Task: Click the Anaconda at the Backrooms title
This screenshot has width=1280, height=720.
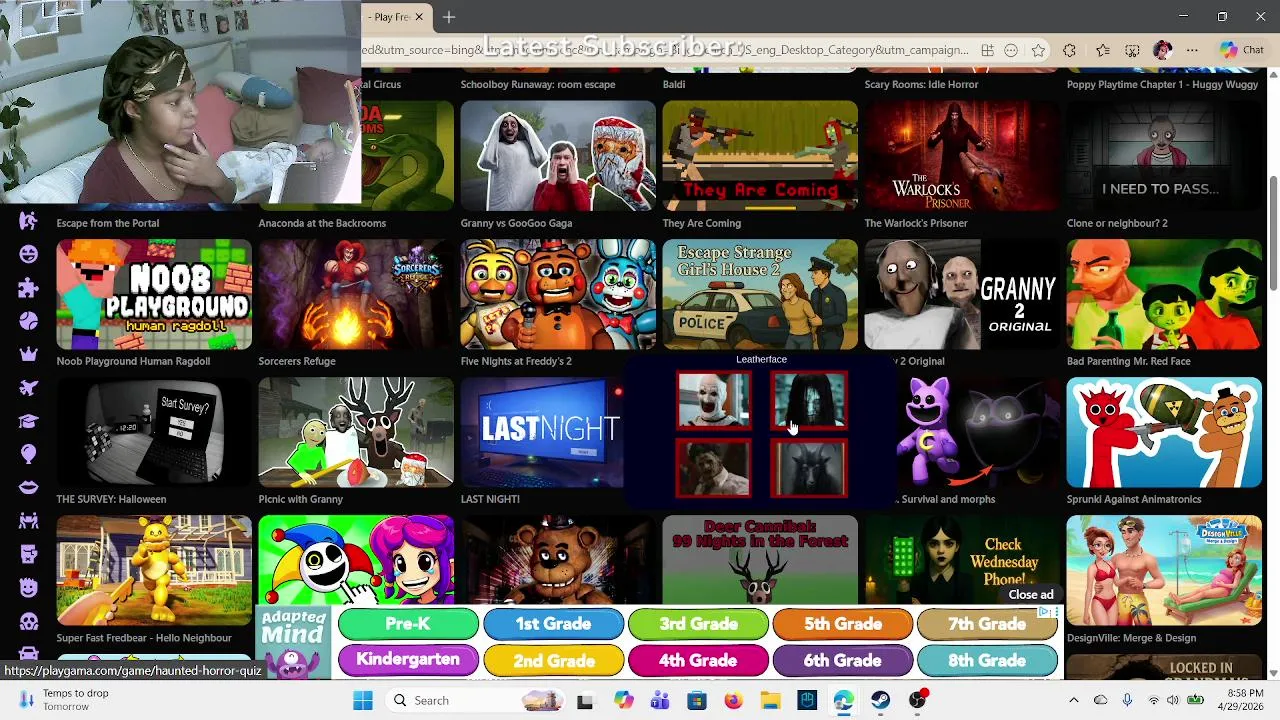Action: point(322,223)
